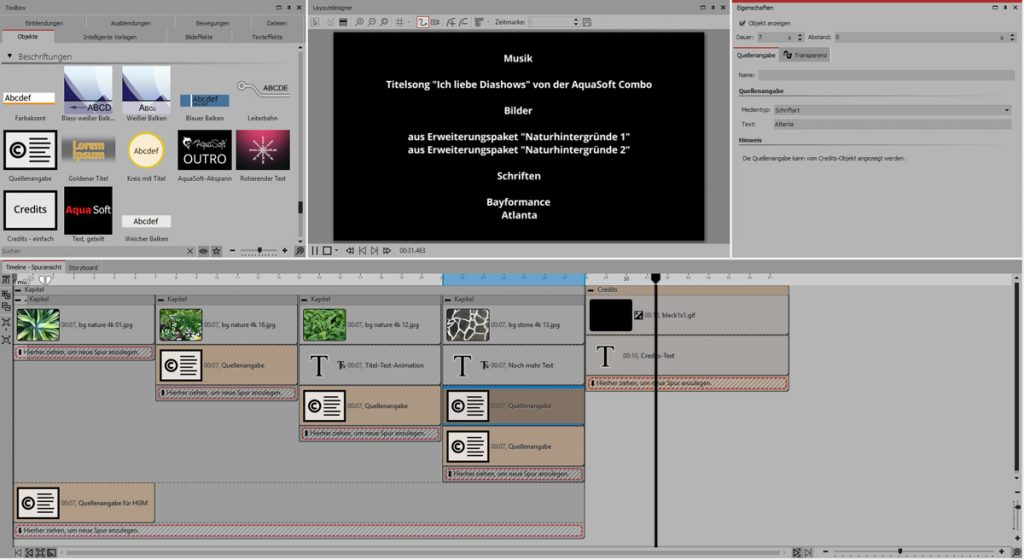Image resolution: width=1024 pixels, height=560 pixels.
Task: Collapse the Beschriftungen section
Action: pos(10,56)
